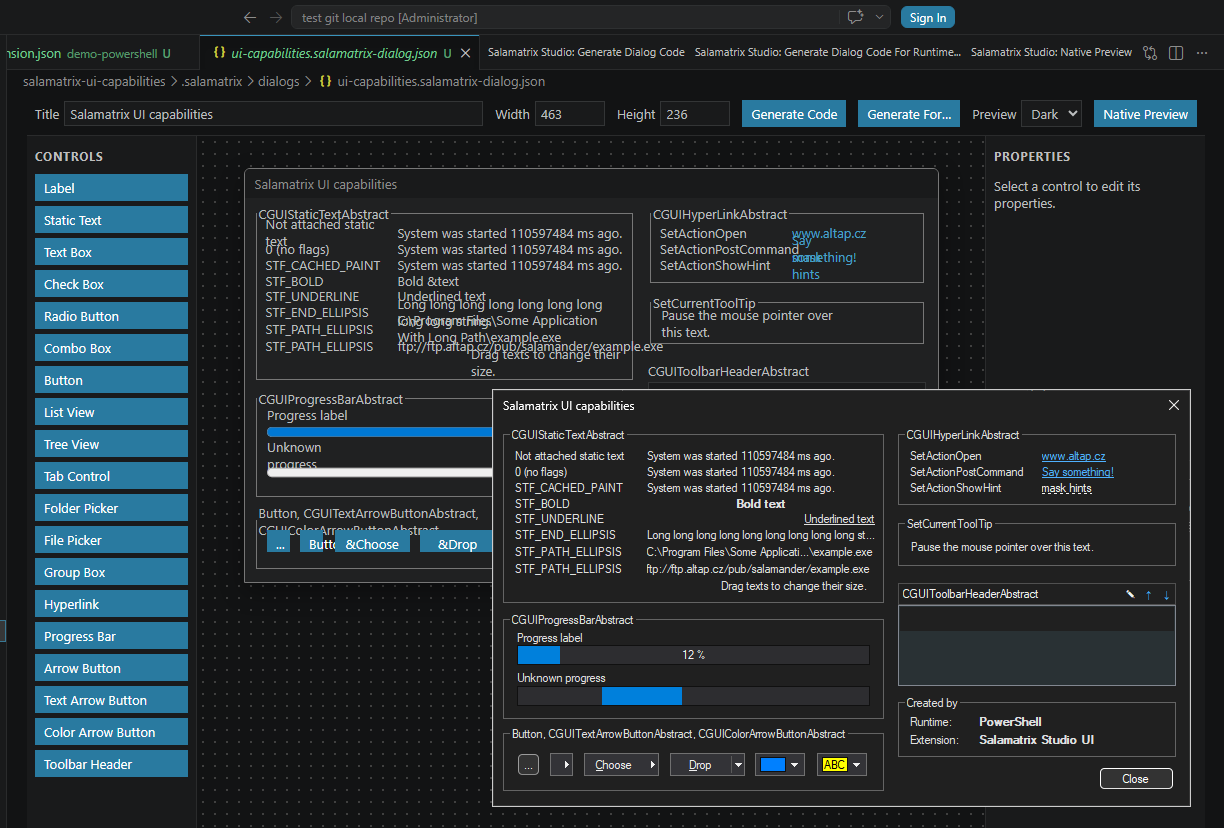Add a Radio Button control
The height and width of the screenshot is (828, 1224).
(x=111, y=316)
